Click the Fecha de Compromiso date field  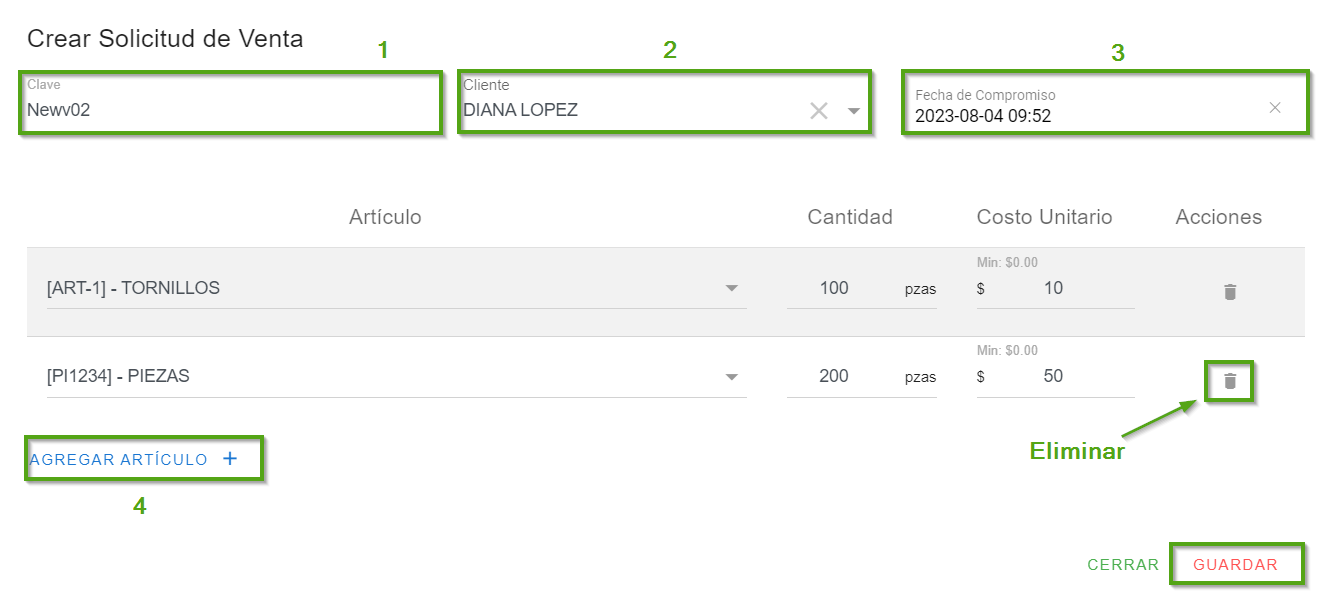point(1080,116)
